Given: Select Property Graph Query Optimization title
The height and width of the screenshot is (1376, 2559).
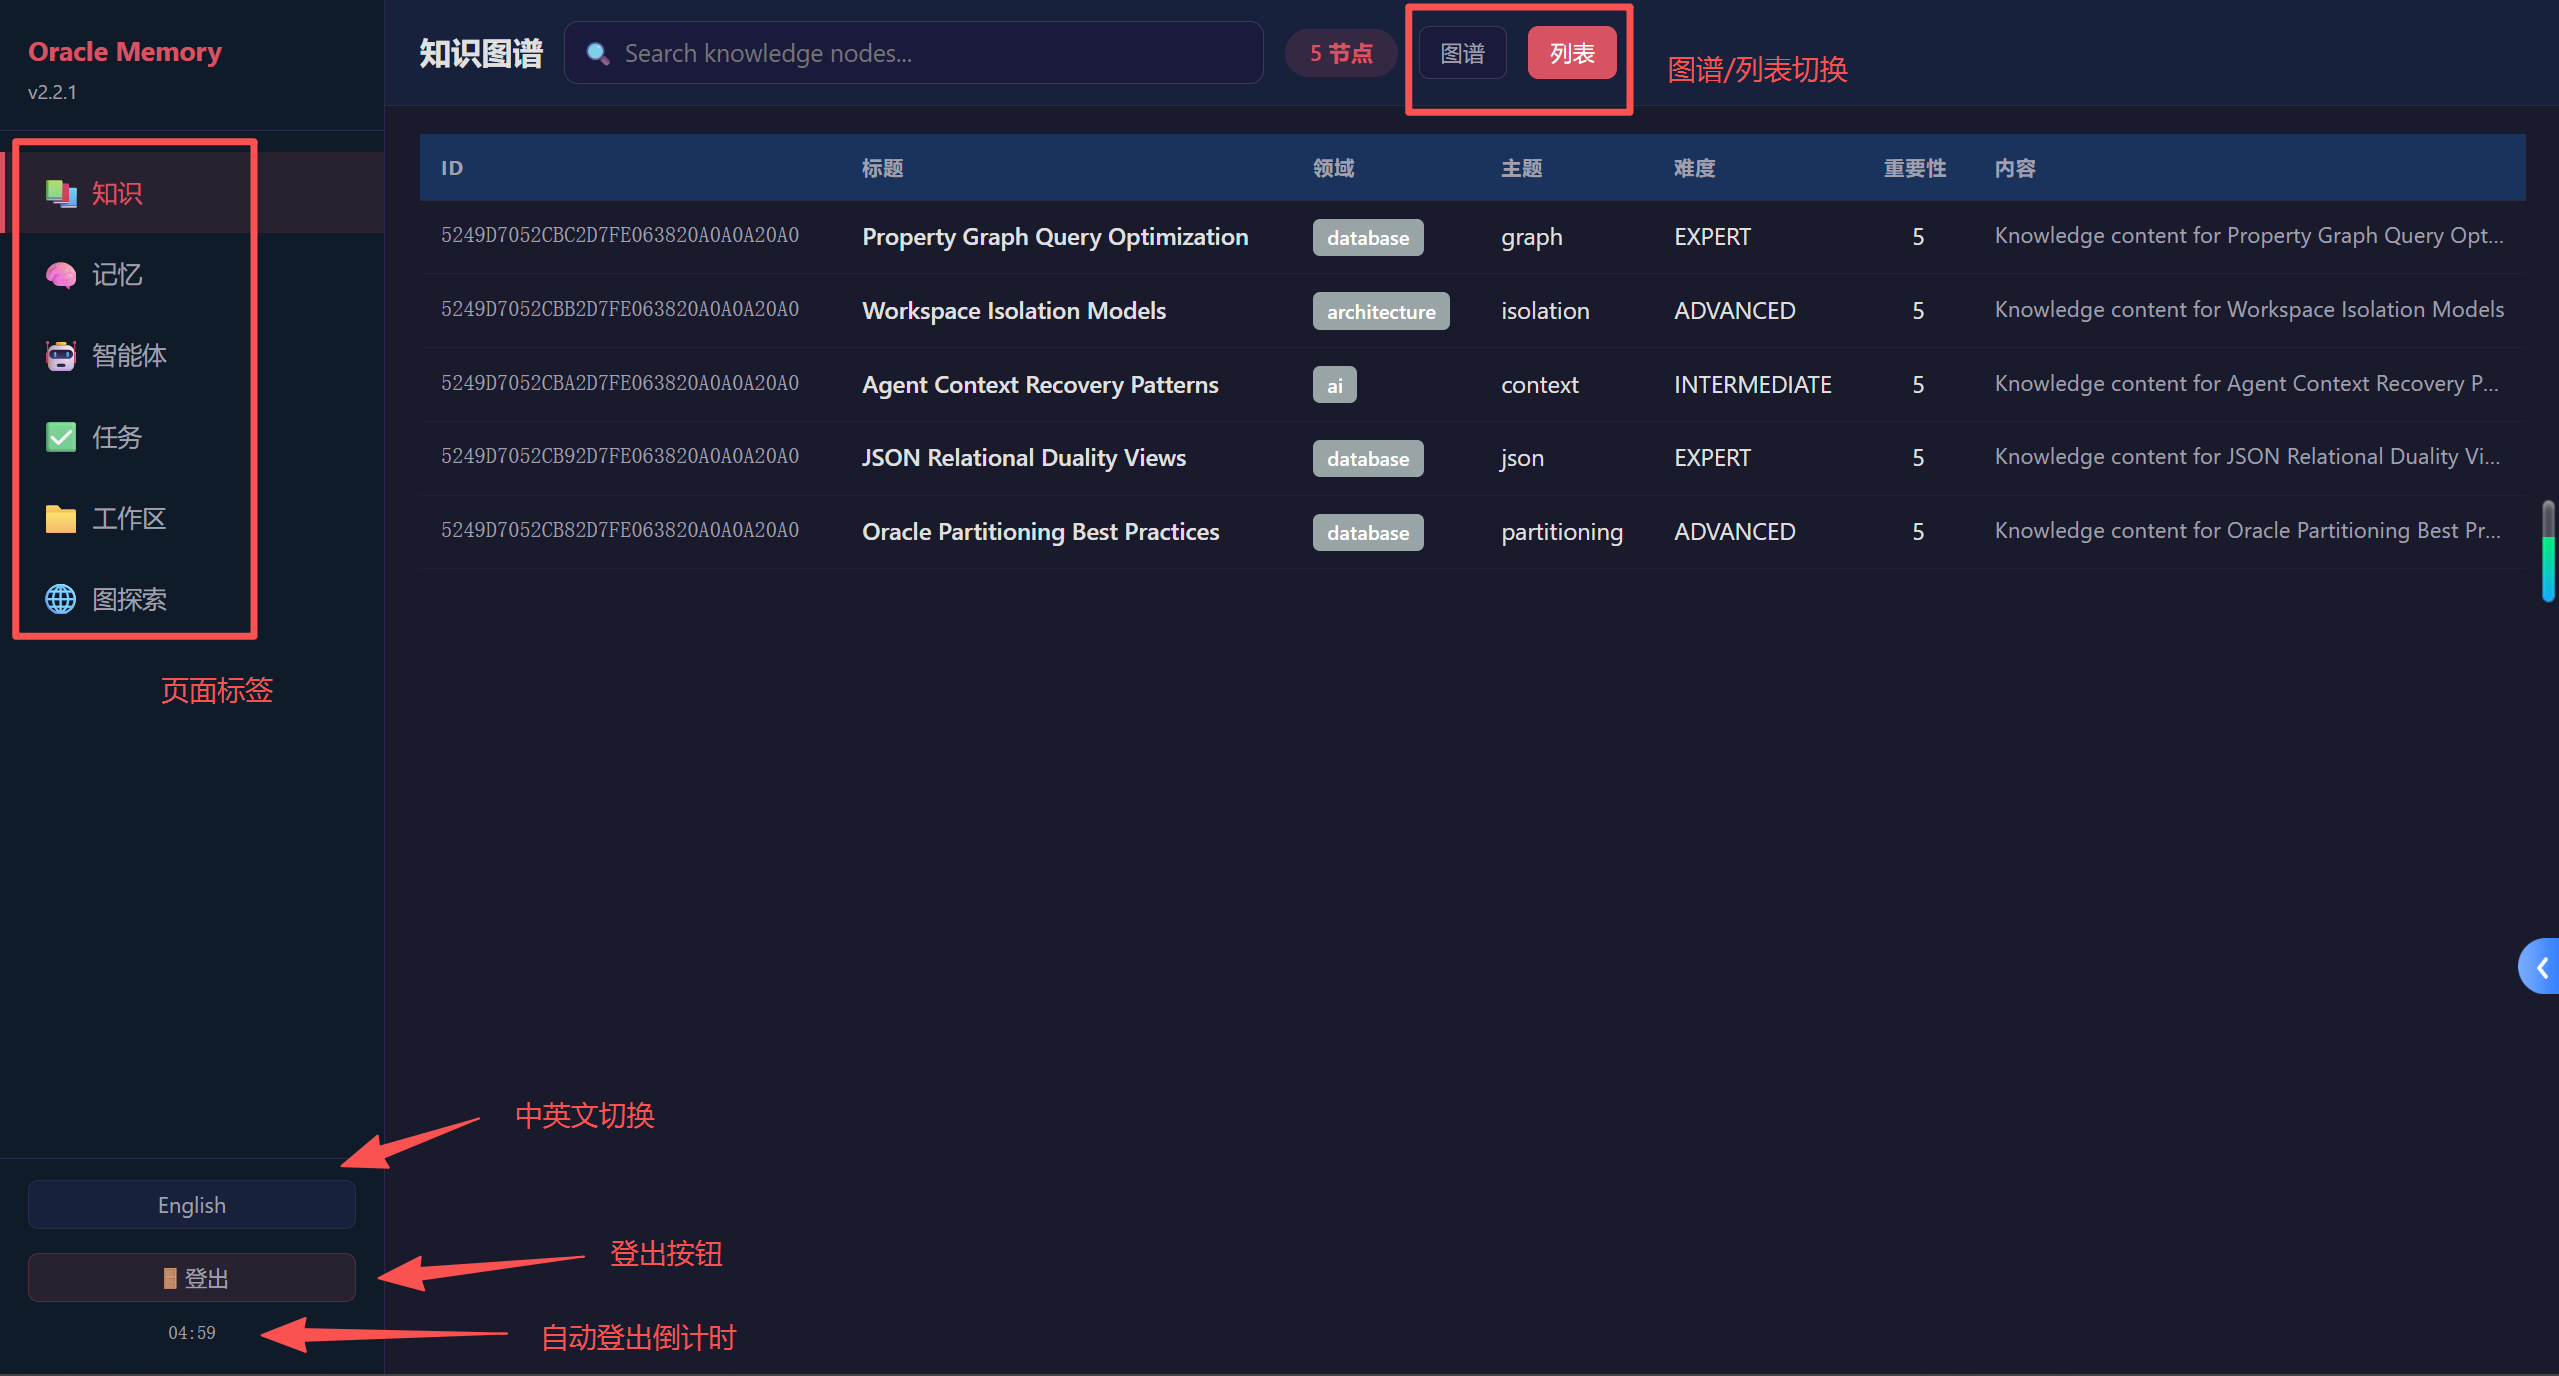Looking at the screenshot, I should click(1055, 237).
